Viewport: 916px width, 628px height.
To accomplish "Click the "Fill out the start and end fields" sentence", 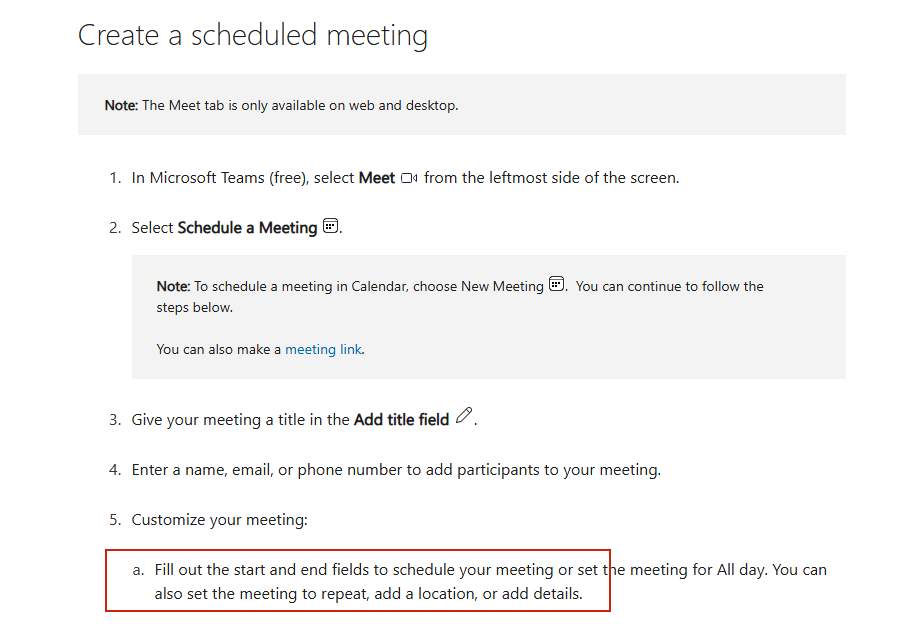I will tap(270, 570).
